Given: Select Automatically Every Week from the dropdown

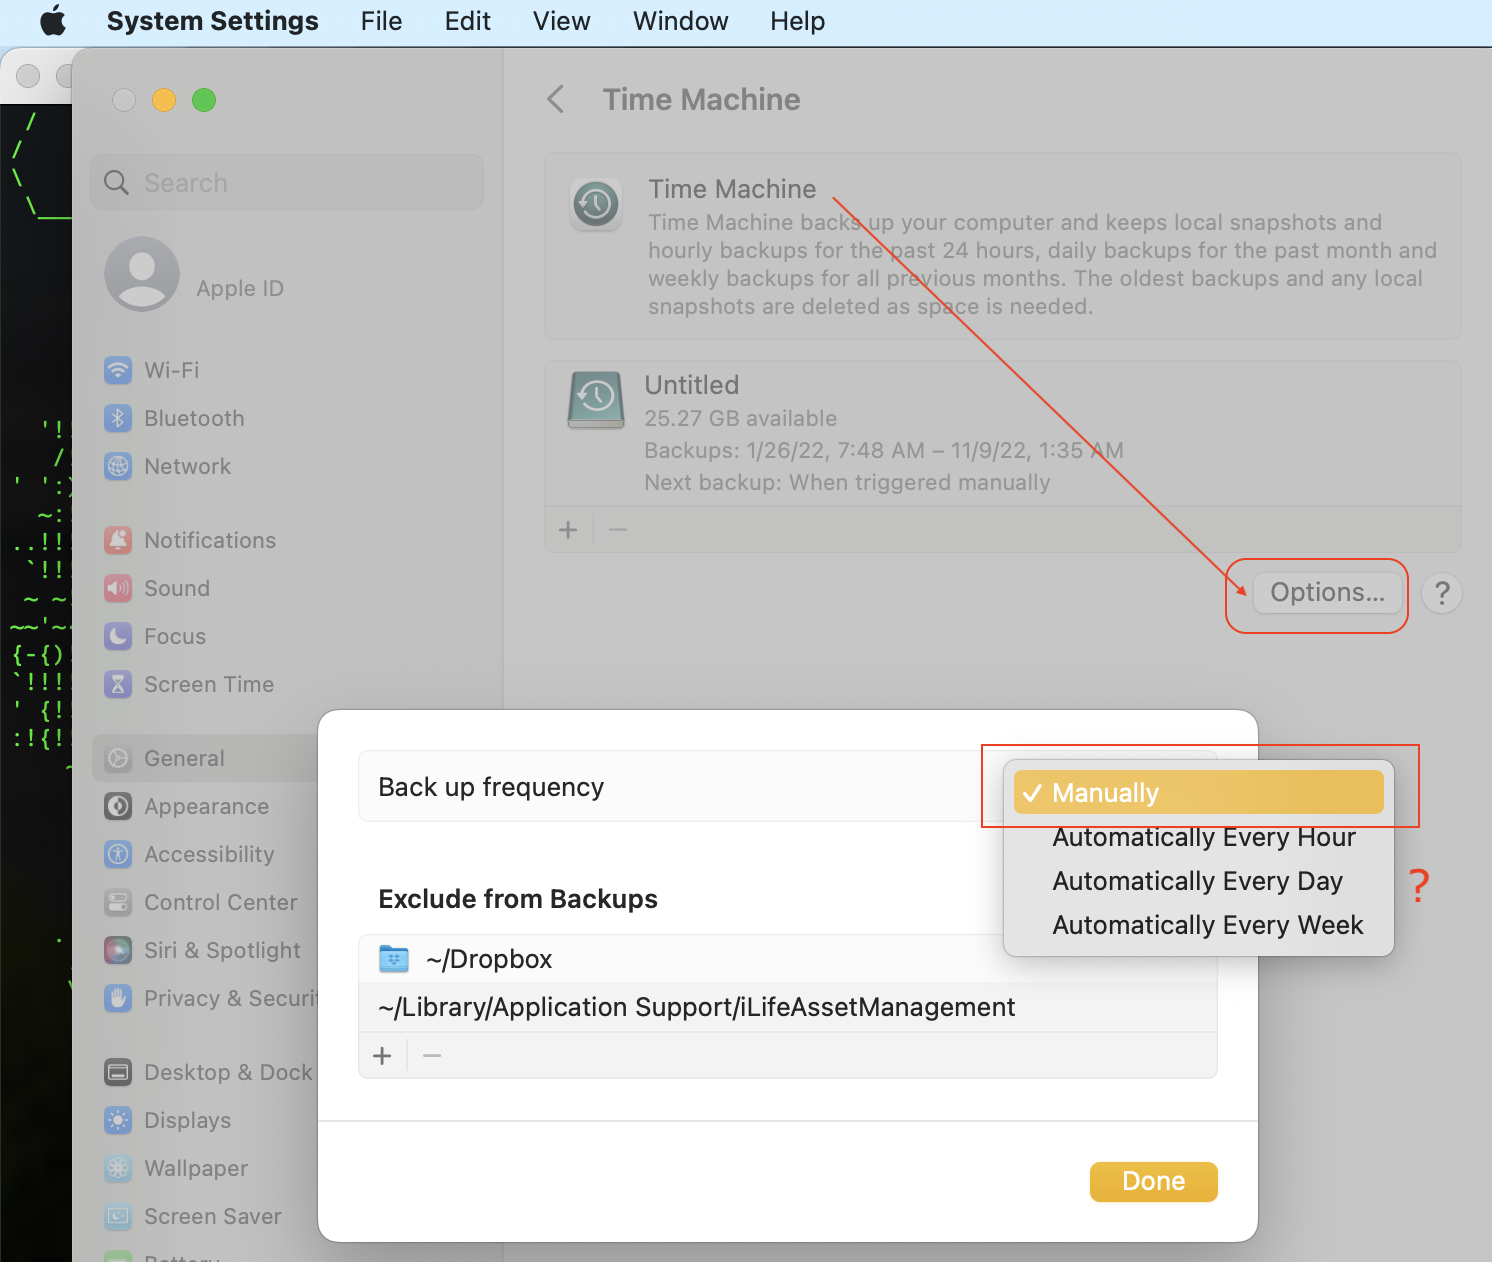Looking at the screenshot, I should [x=1208, y=924].
